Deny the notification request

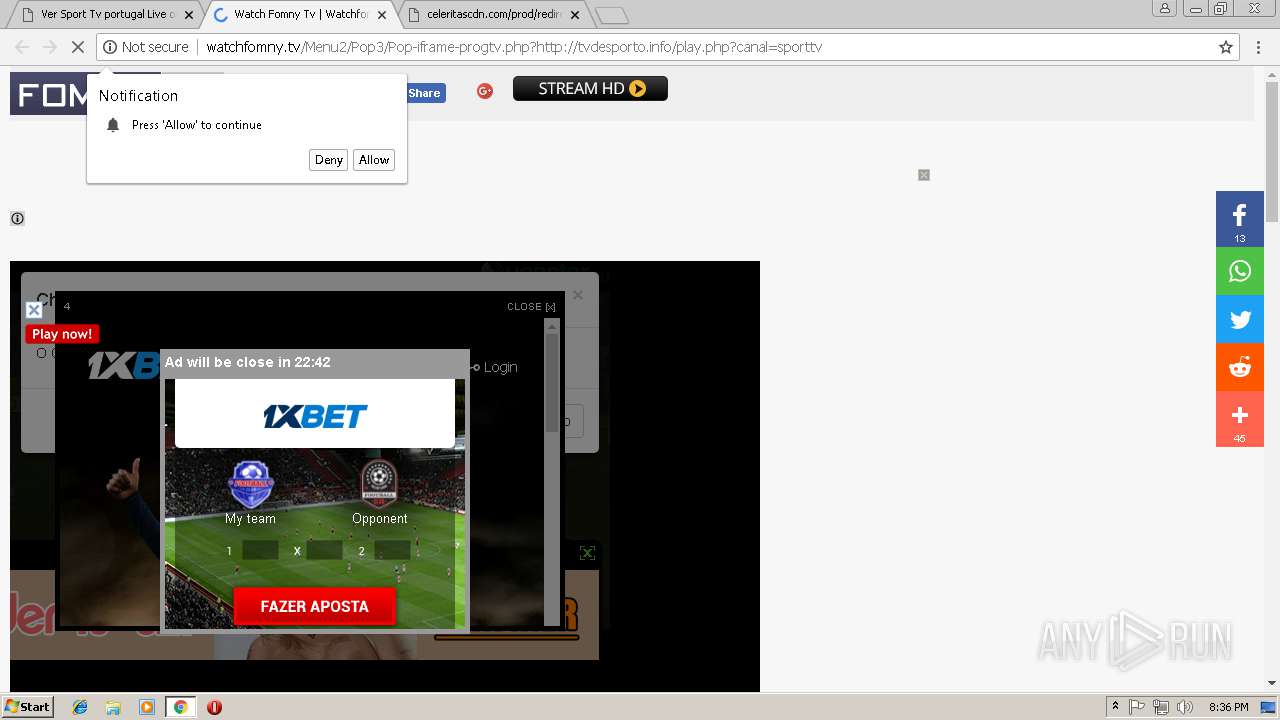[328, 160]
